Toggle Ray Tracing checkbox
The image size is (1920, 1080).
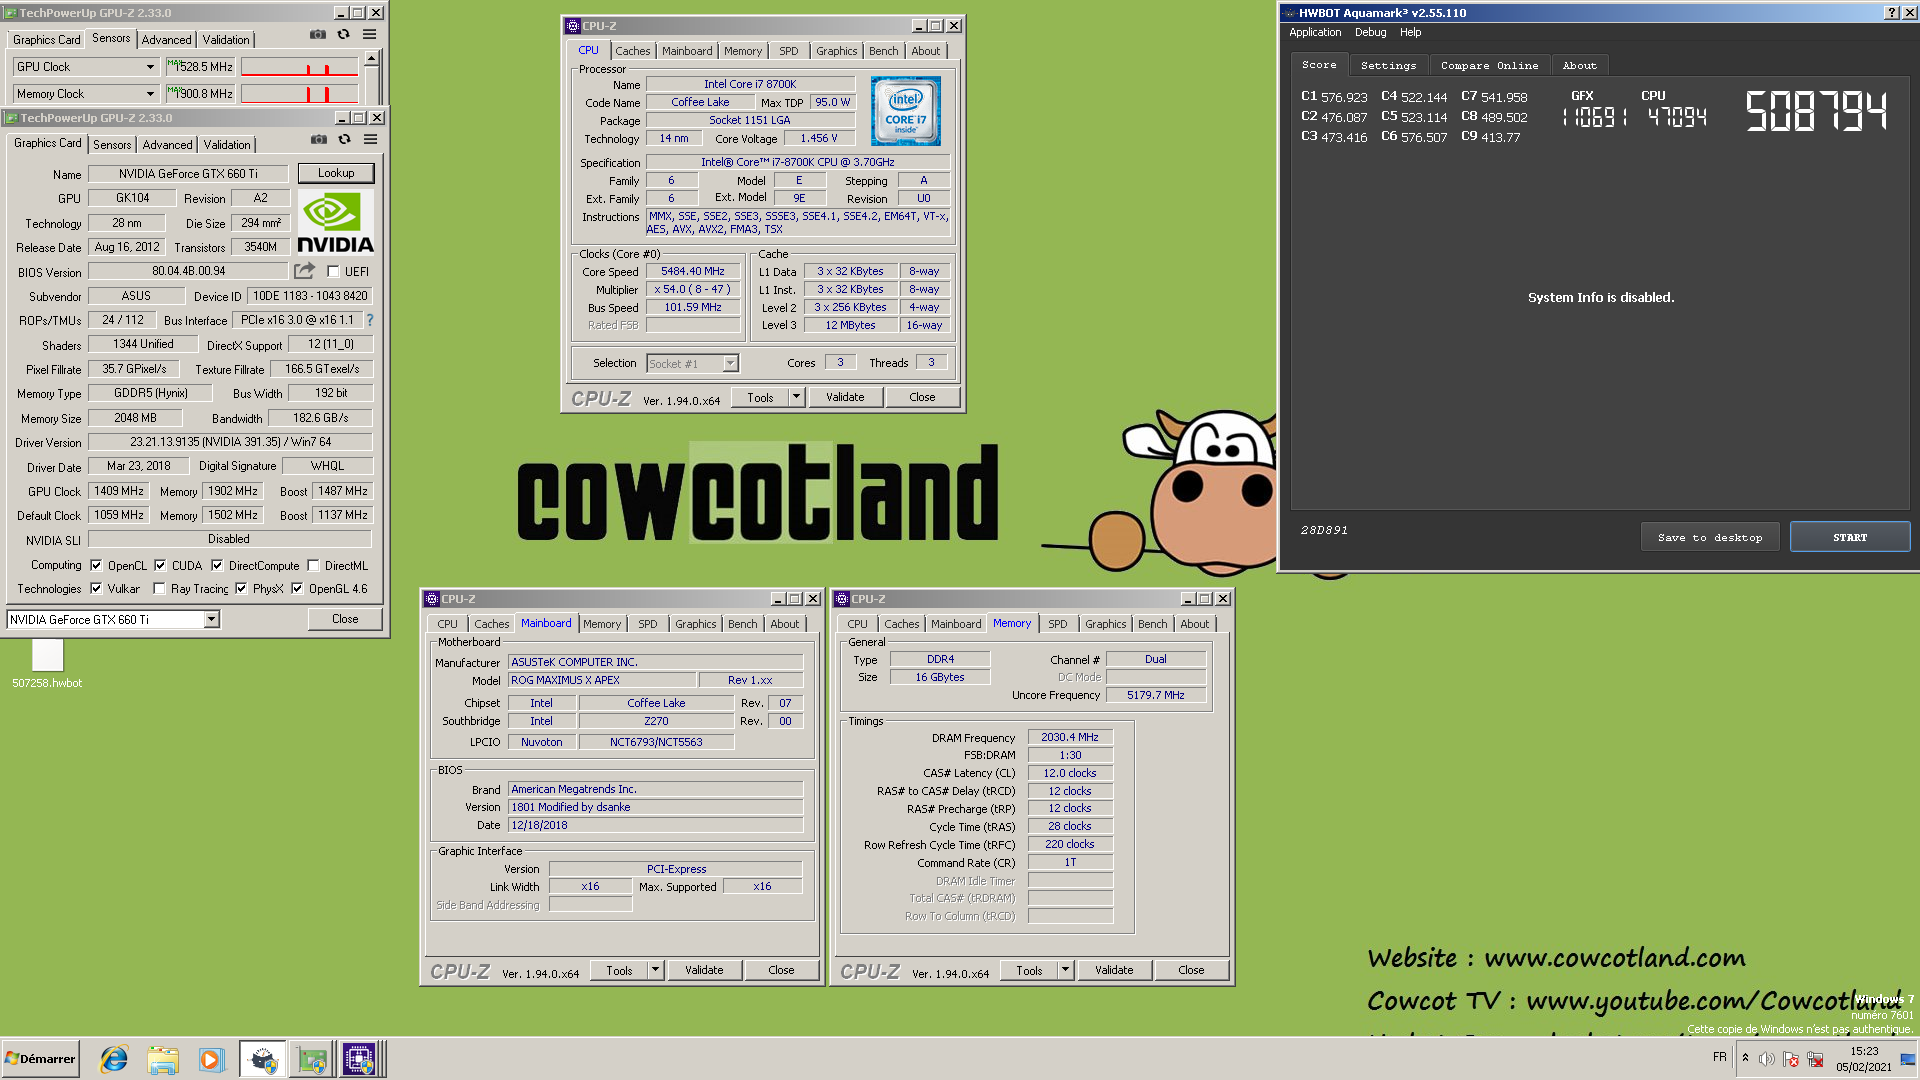point(159,588)
